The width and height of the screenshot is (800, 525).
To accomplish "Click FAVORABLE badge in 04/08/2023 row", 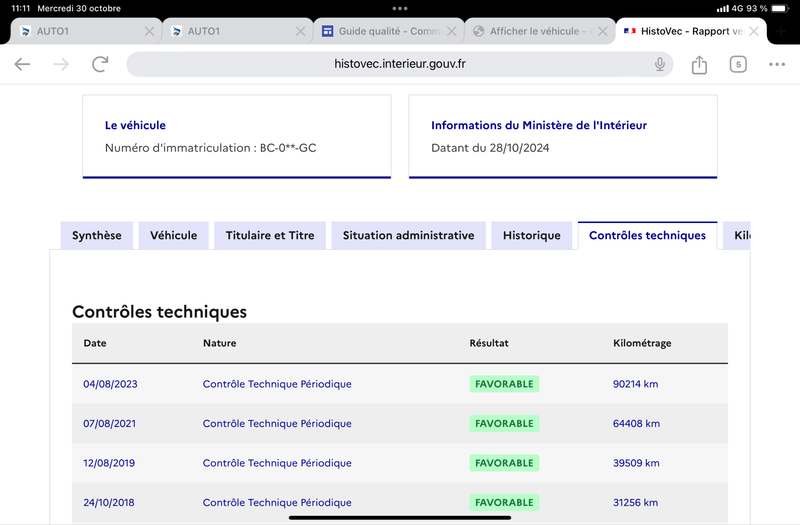I will [504, 384].
